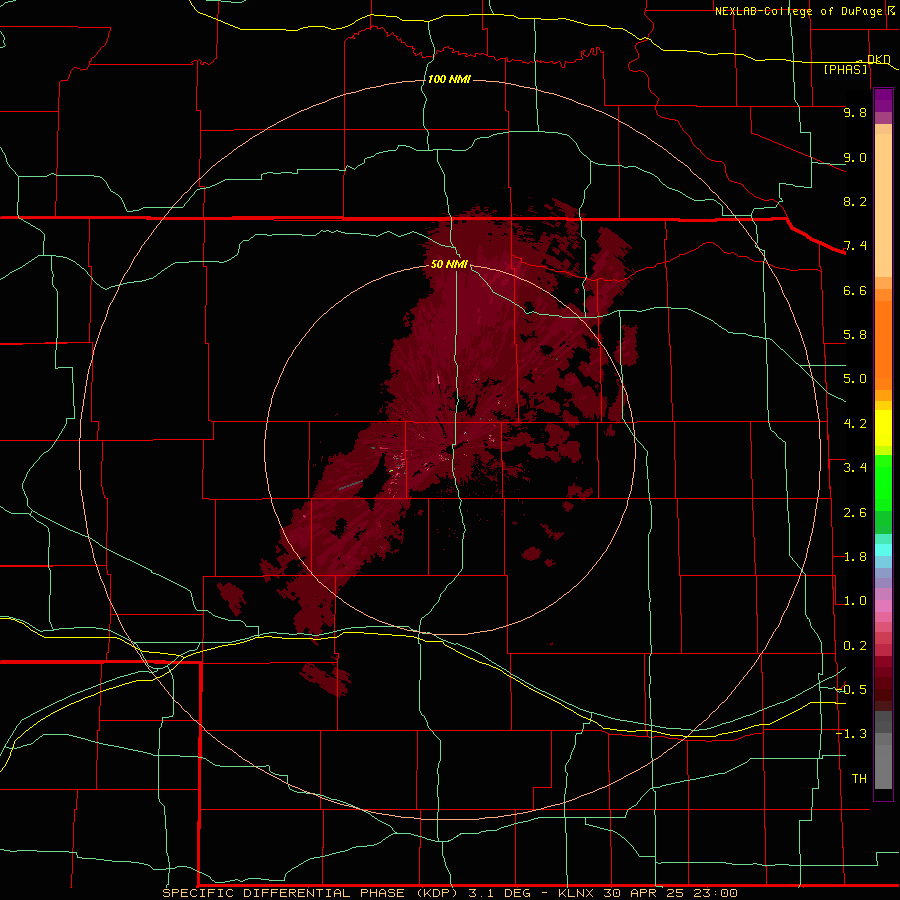Click the 50 NMI range ring label
Image resolution: width=900 pixels, height=900 pixels.
[449, 264]
